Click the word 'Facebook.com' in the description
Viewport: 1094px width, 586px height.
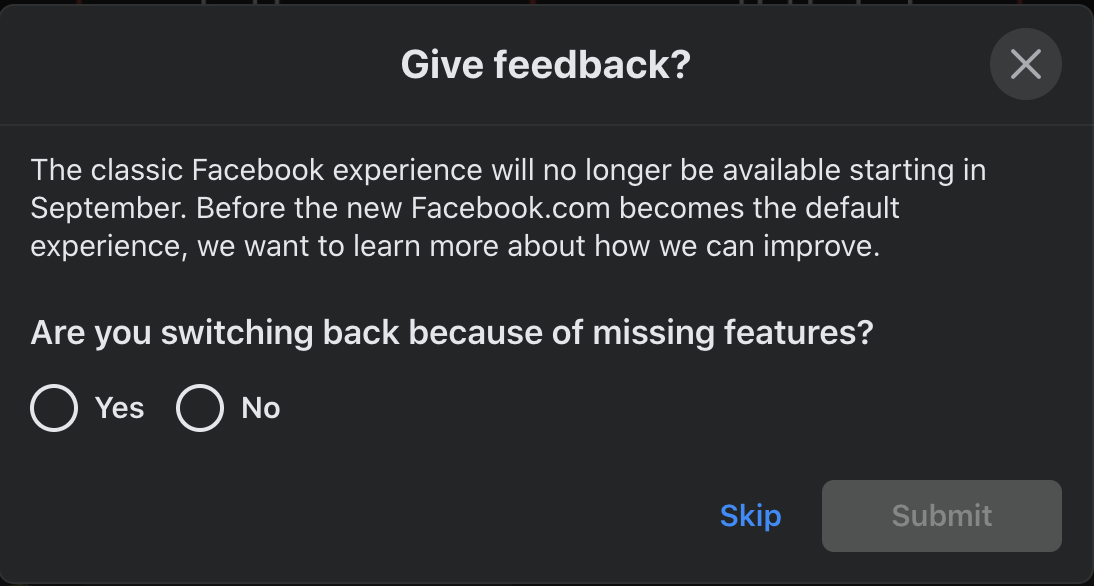pos(511,208)
